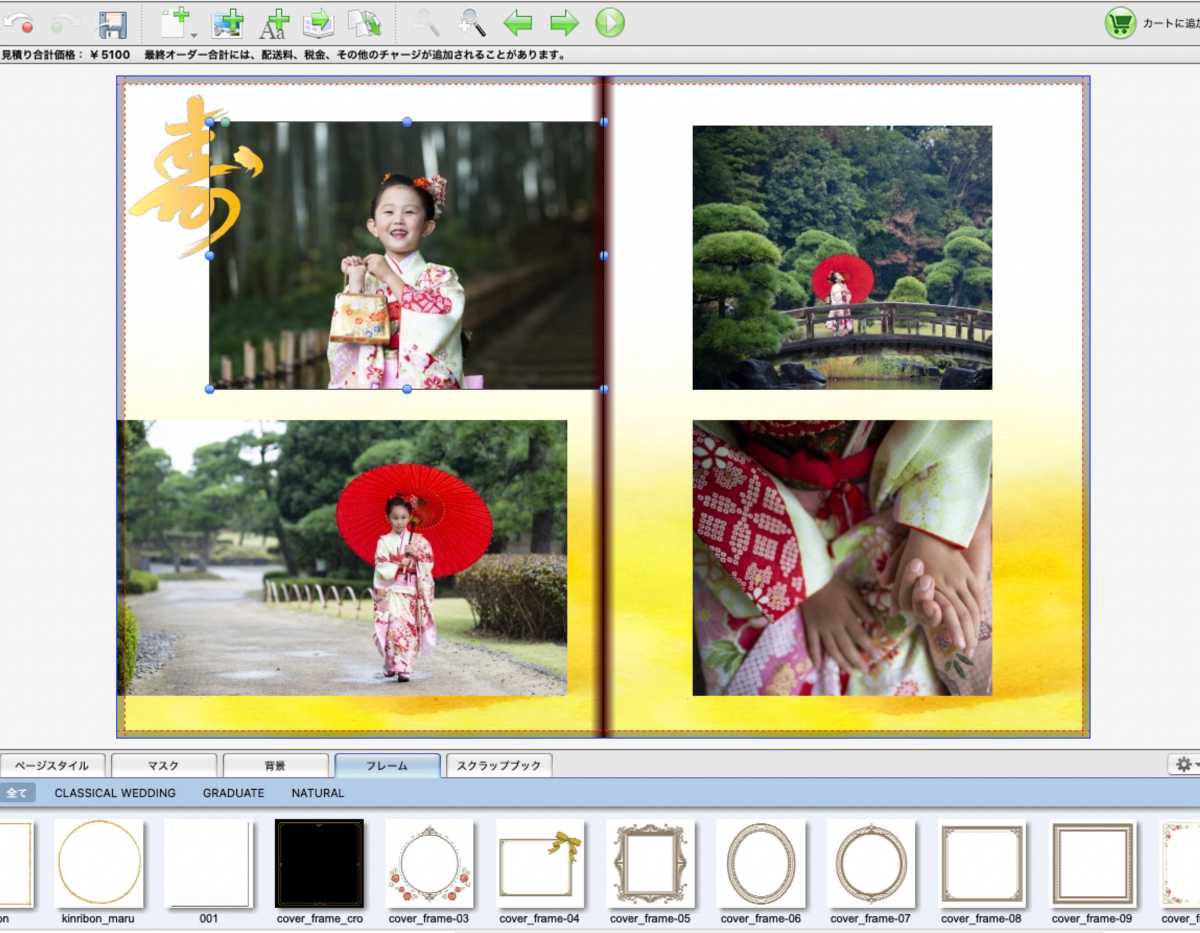This screenshot has width=1200, height=933.
Task: Choose the kinribon_maru circular frame thumbnail
Action: [x=98, y=863]
